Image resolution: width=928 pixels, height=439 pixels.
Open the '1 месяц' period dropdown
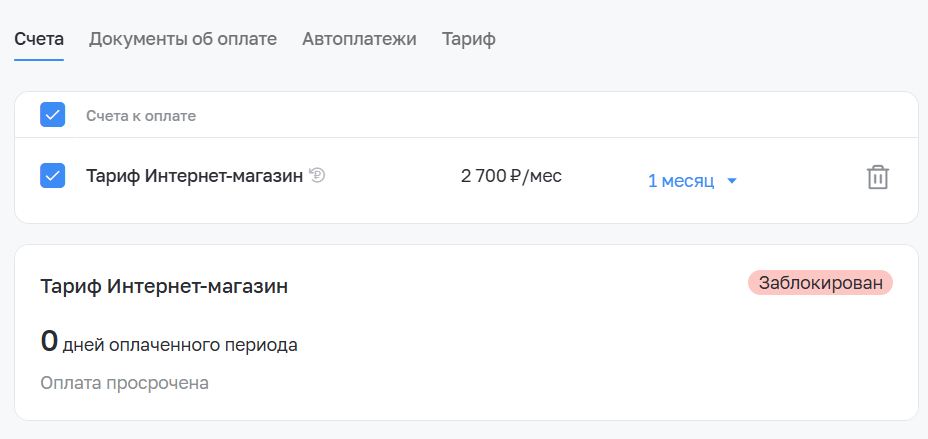(x=692, y=181)
